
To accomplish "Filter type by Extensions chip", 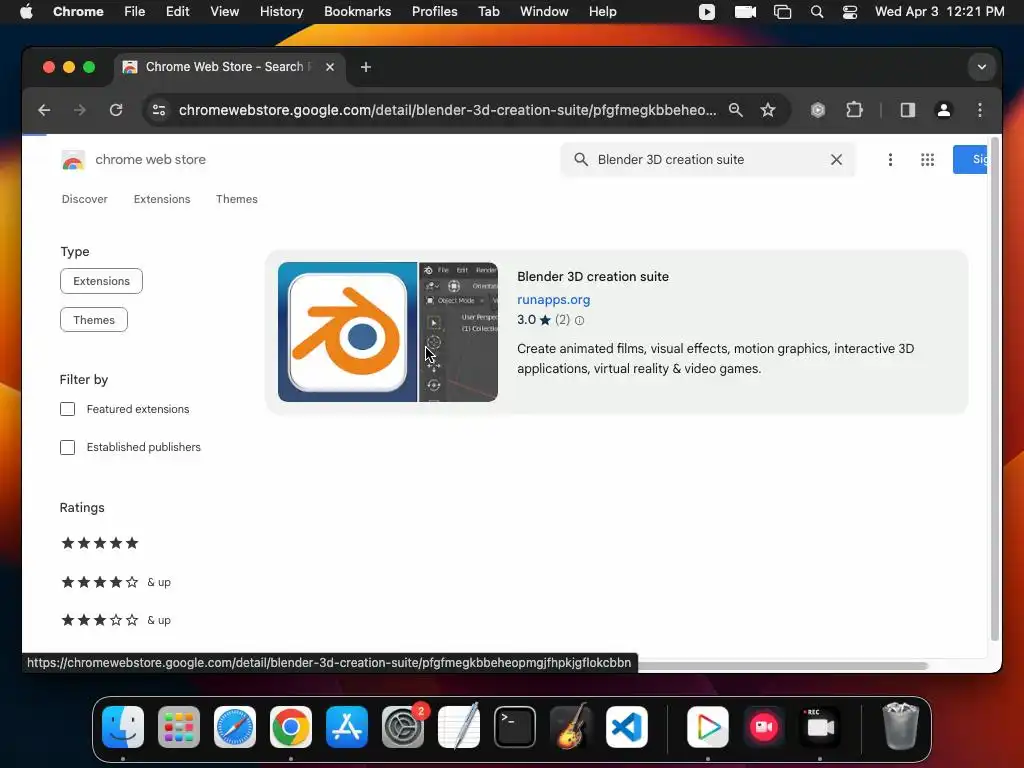I will pos(101,281).
